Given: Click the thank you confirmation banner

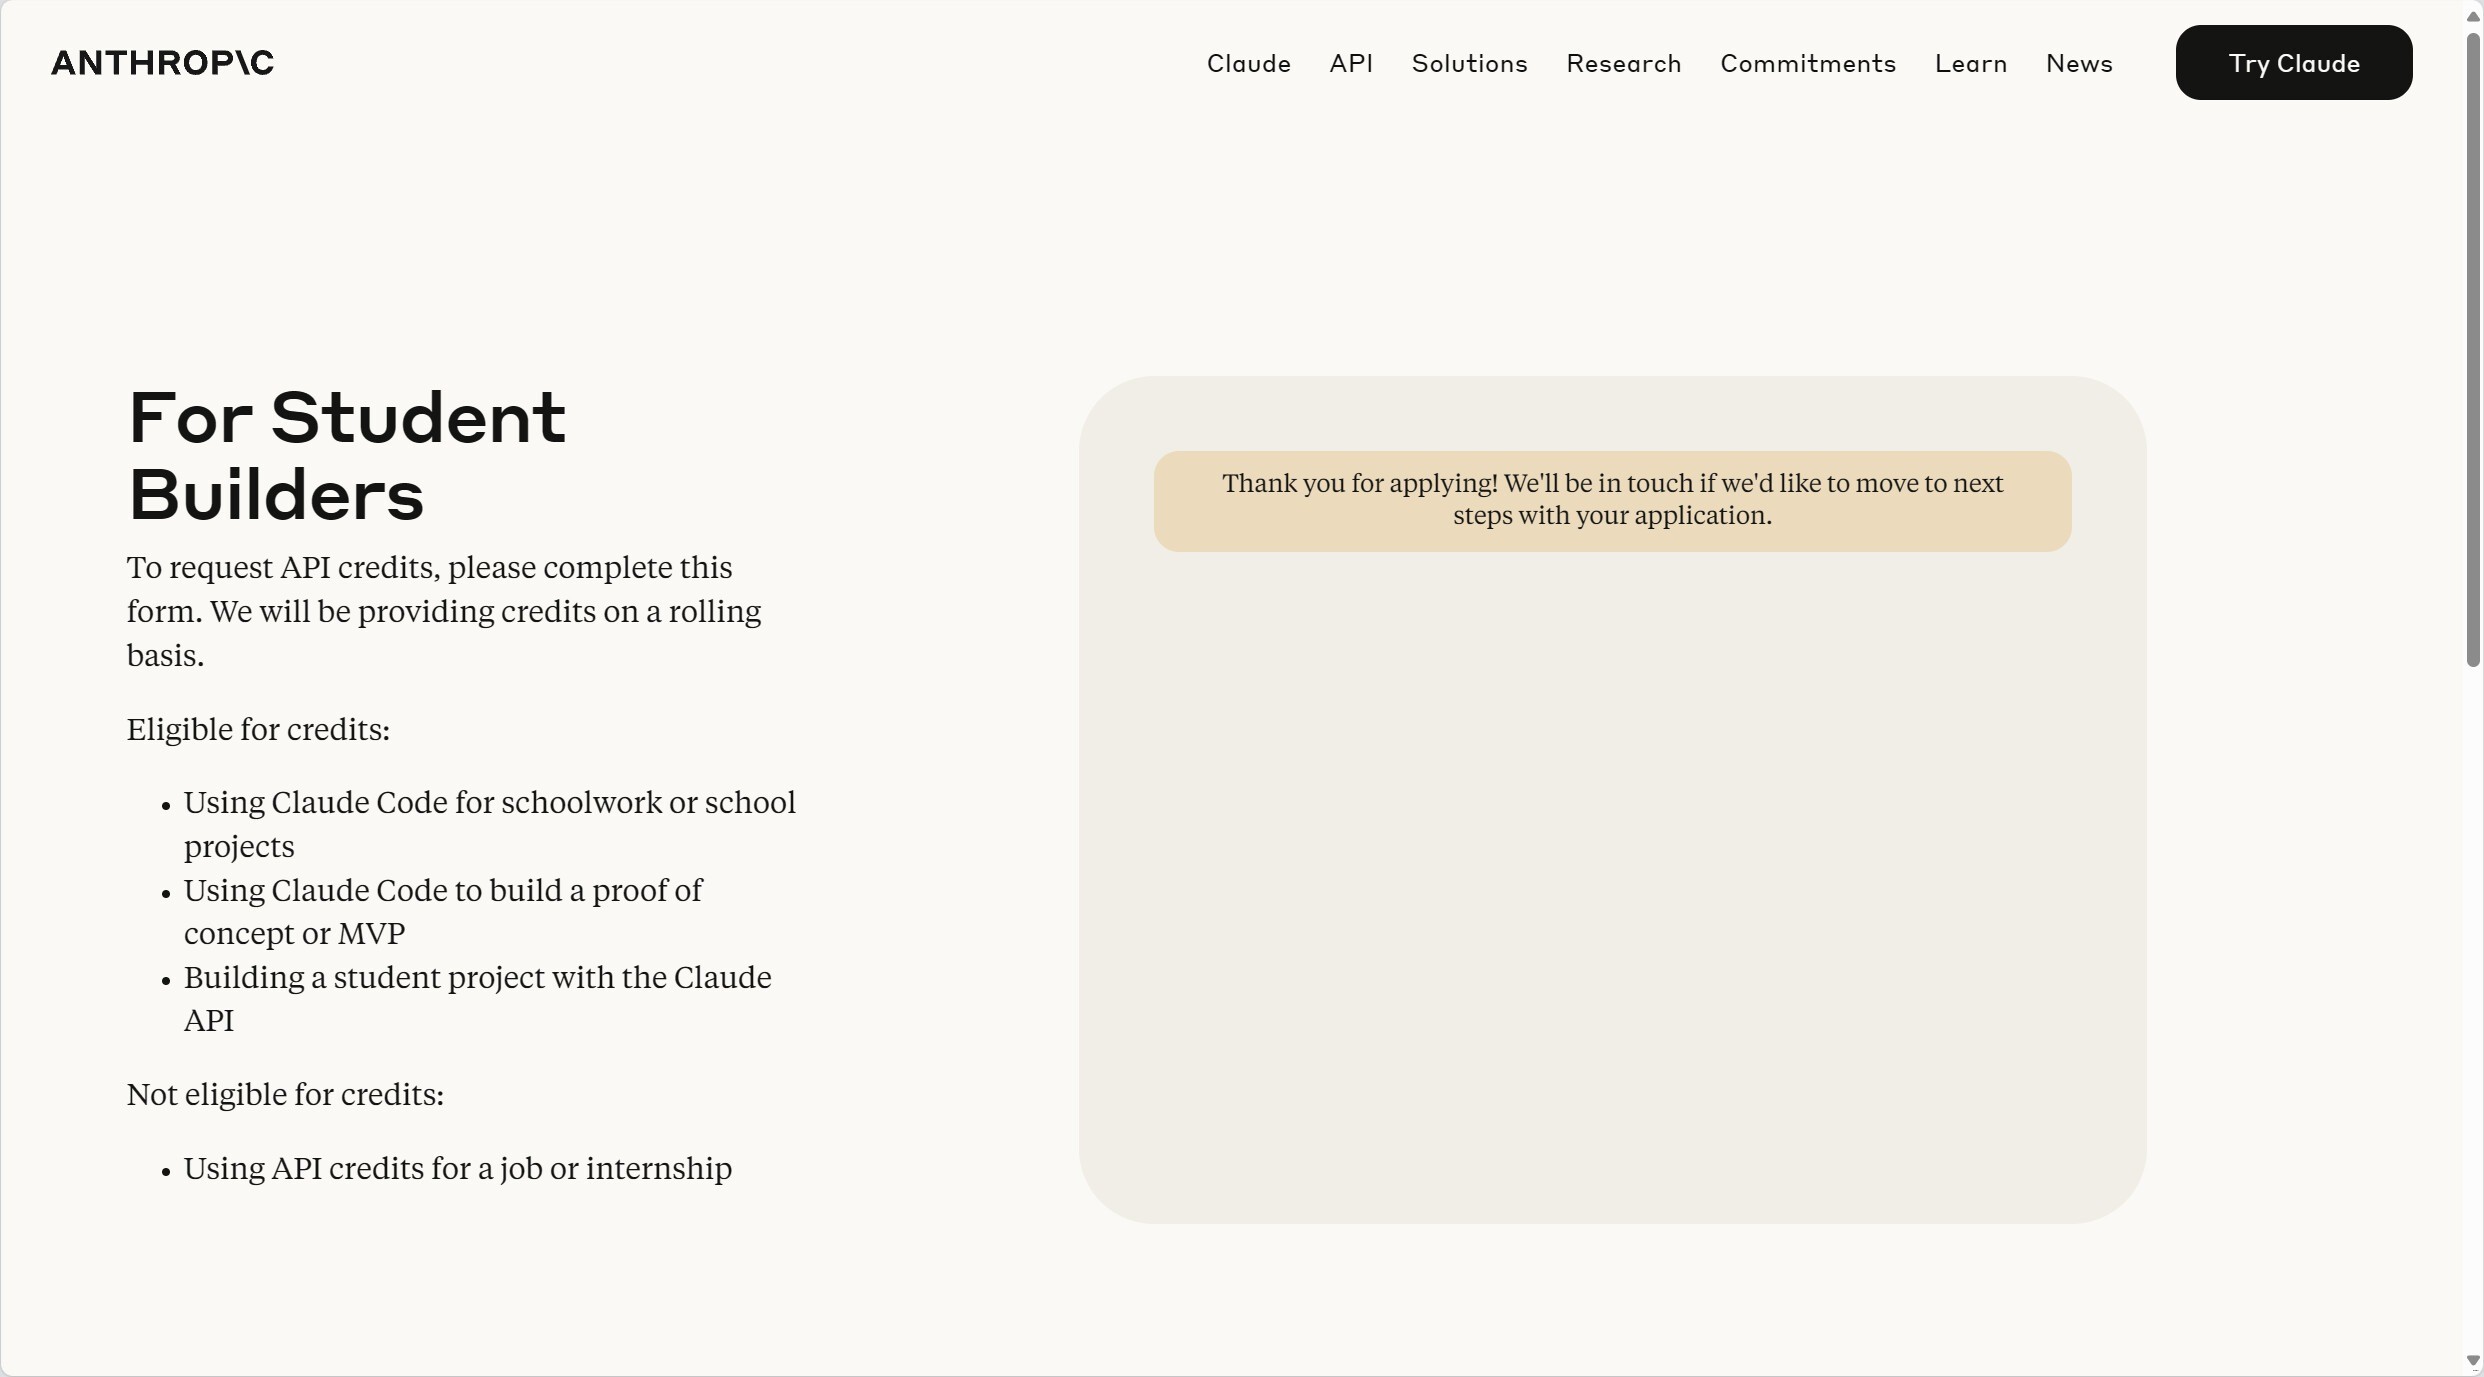Looking at the screenshot, I should coord(1611,500).
